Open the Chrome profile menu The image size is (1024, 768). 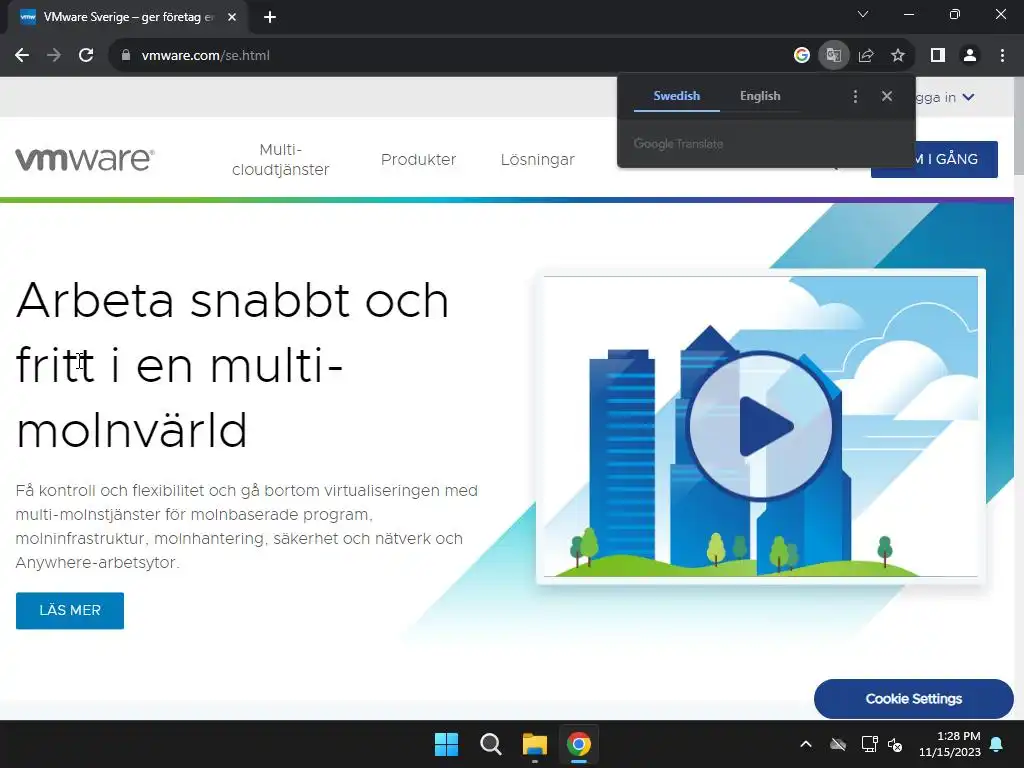click(970, 56)
